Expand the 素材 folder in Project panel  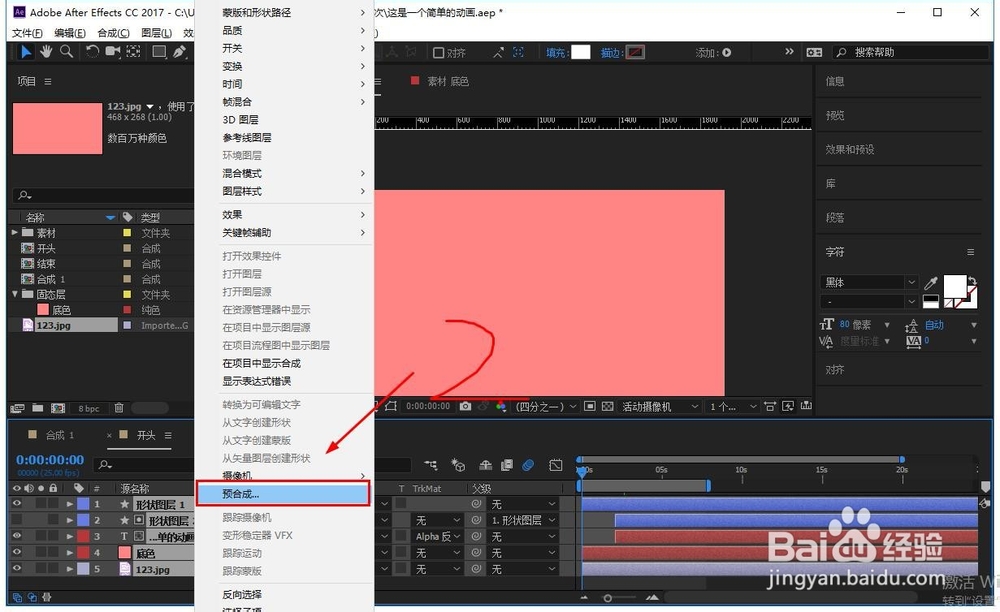coord(15,233)
